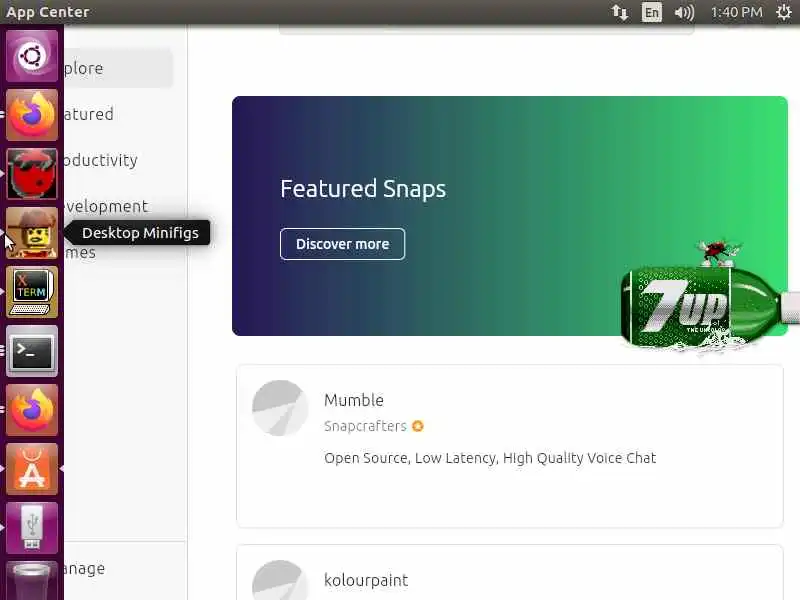The width and height of the screenshot is (800, 600).
Task: Open the Development category in sidebar
Action: pyautogui.click(x=118, y=206)
